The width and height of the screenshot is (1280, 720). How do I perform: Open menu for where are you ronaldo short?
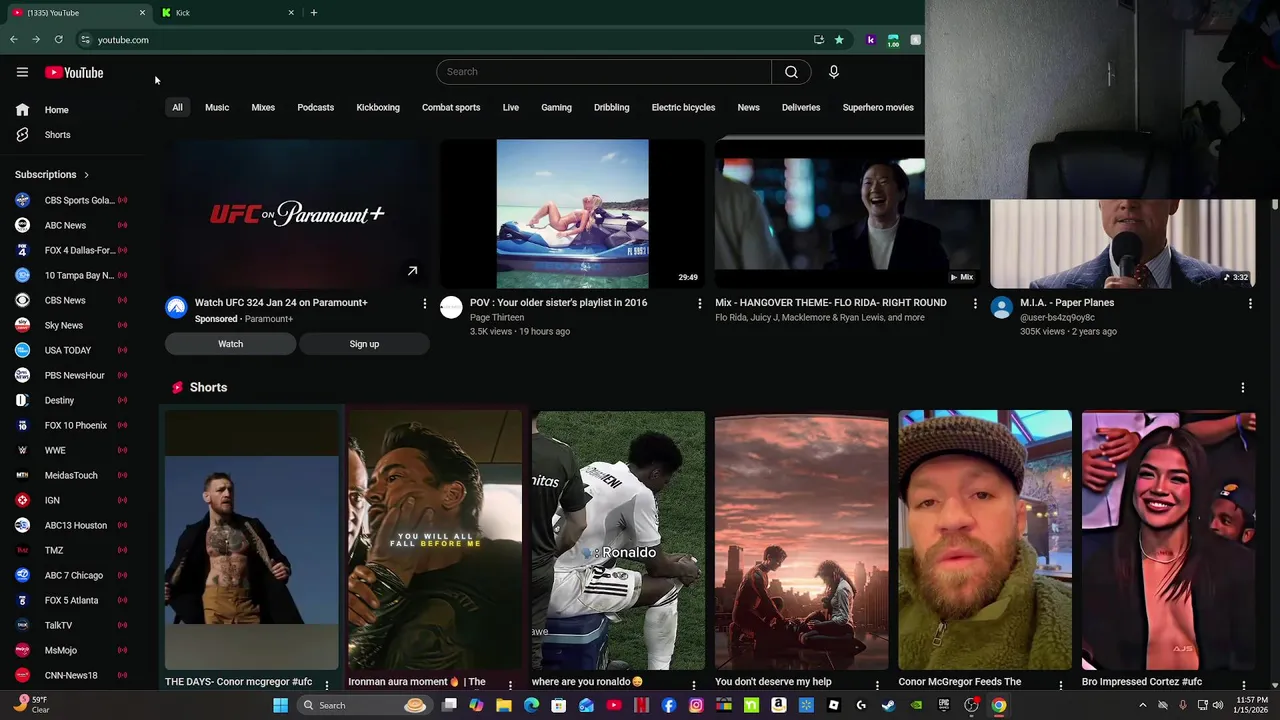click(x=694, y=685)
